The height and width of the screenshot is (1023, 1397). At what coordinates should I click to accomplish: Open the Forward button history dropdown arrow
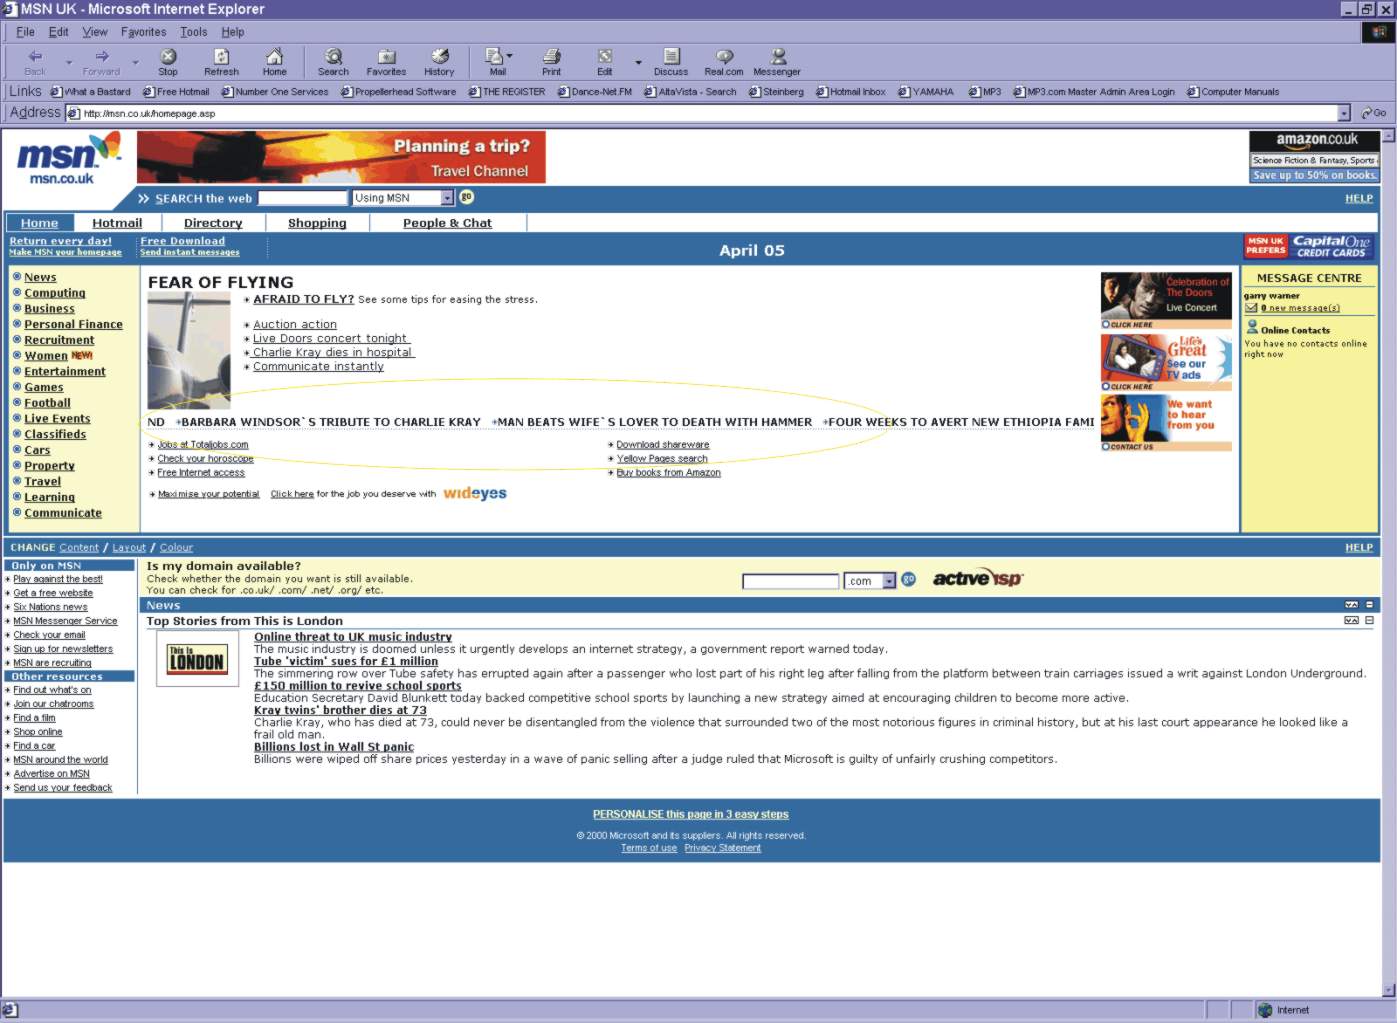pyautogui.click(x=135, y=62)
